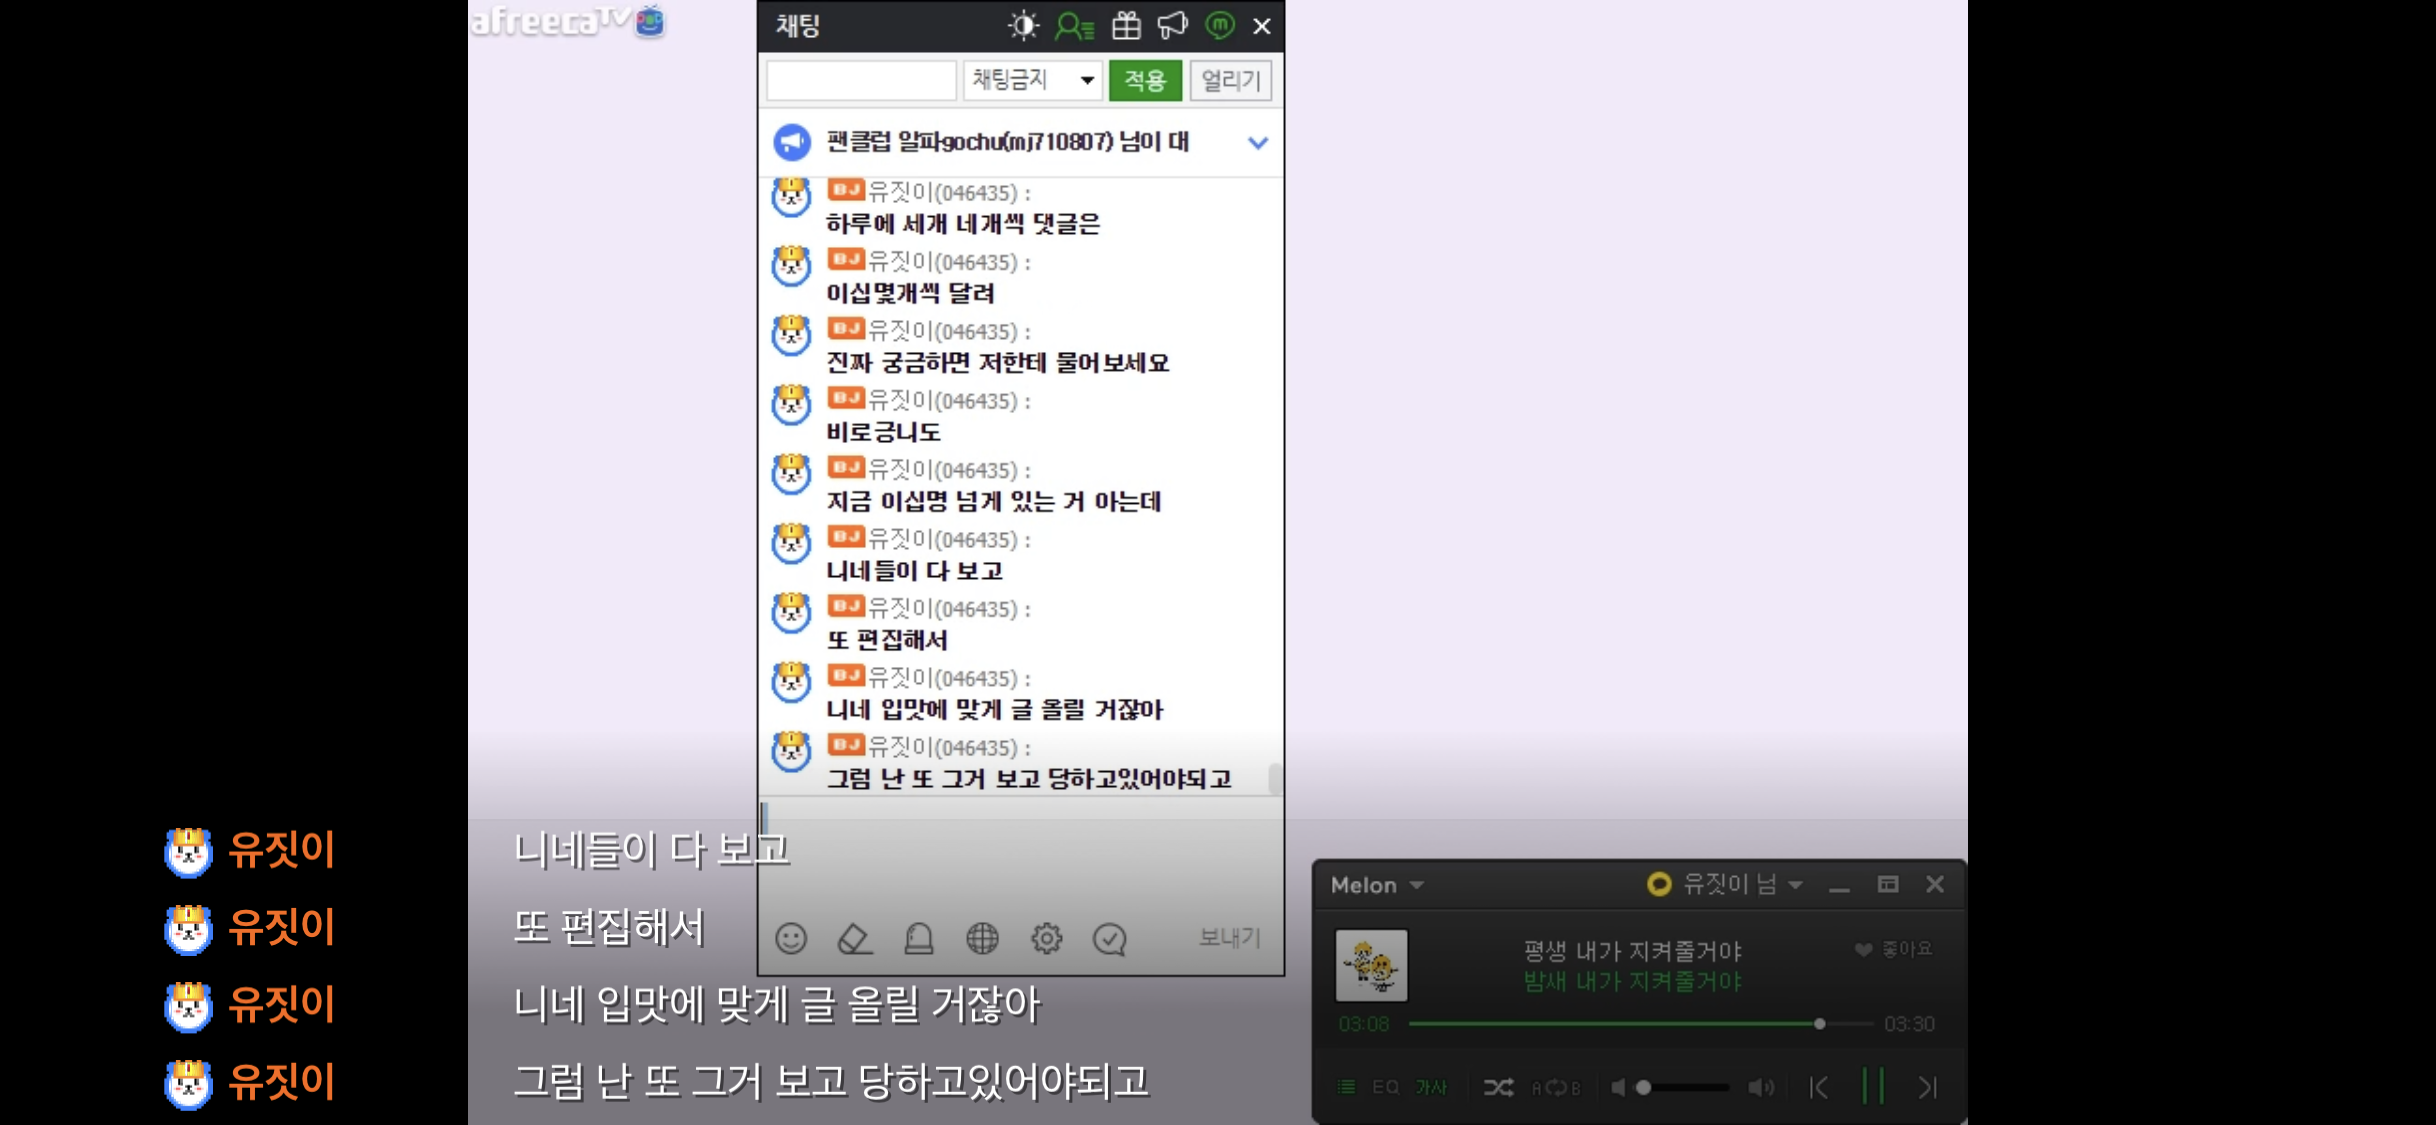The image size is (2436, 1125).
Task: Click the Melon song progress bar knob
Action: tap(1820, 1024)
